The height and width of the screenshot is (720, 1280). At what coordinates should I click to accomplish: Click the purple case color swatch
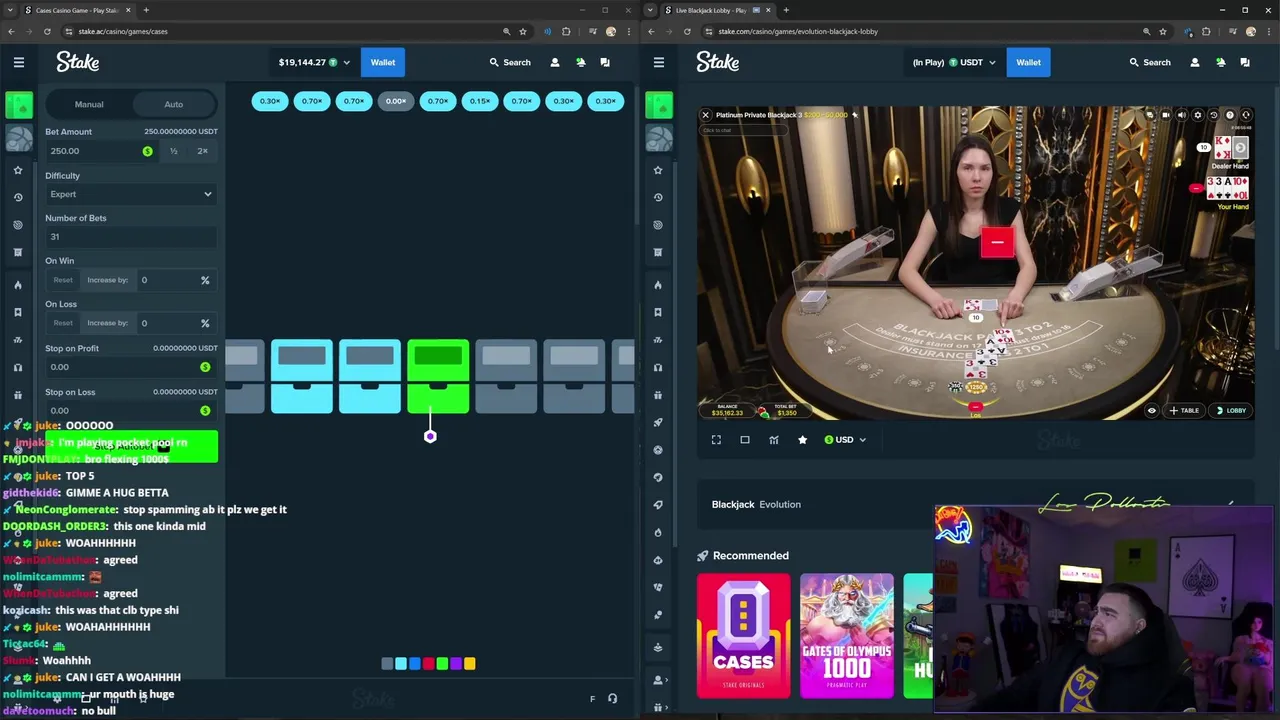pos(456,663)
